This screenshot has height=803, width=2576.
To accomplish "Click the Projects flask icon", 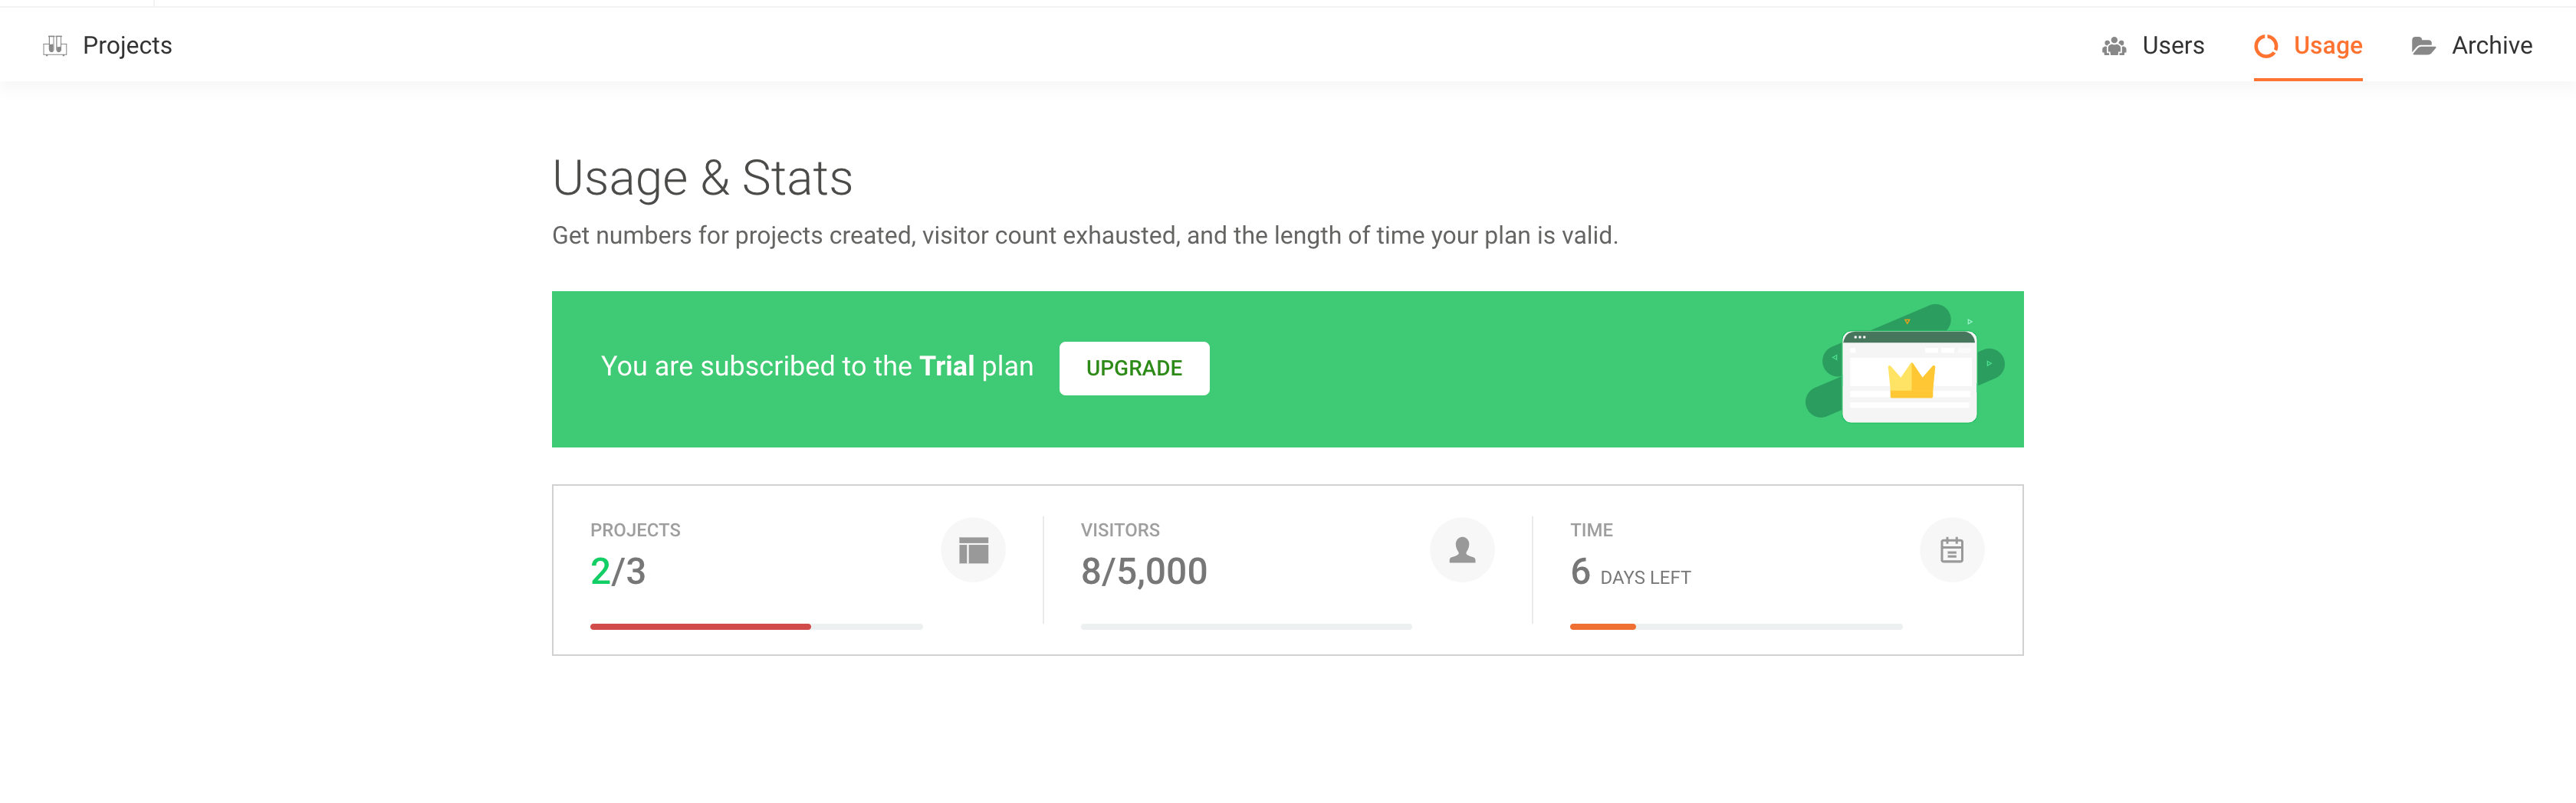I will point(55,46).
